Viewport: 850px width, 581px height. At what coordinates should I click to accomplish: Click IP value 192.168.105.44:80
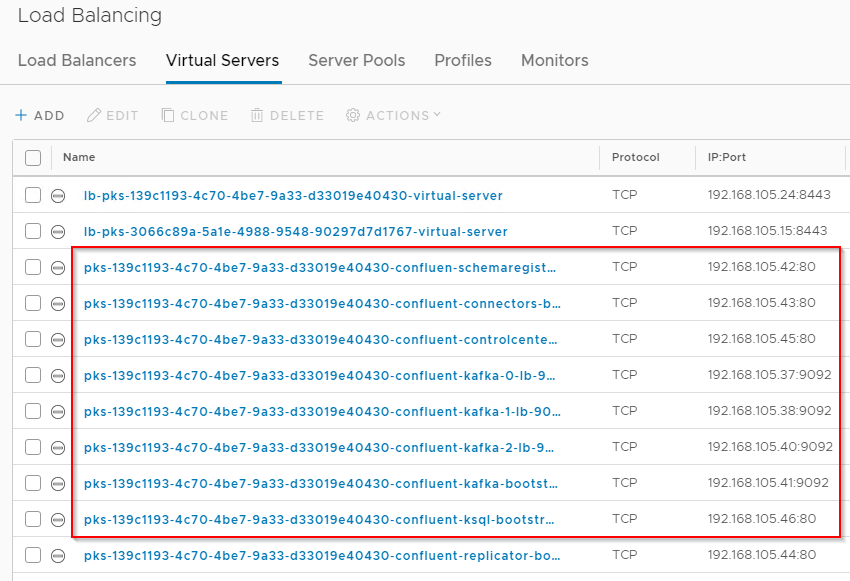[x=761, y=554]
